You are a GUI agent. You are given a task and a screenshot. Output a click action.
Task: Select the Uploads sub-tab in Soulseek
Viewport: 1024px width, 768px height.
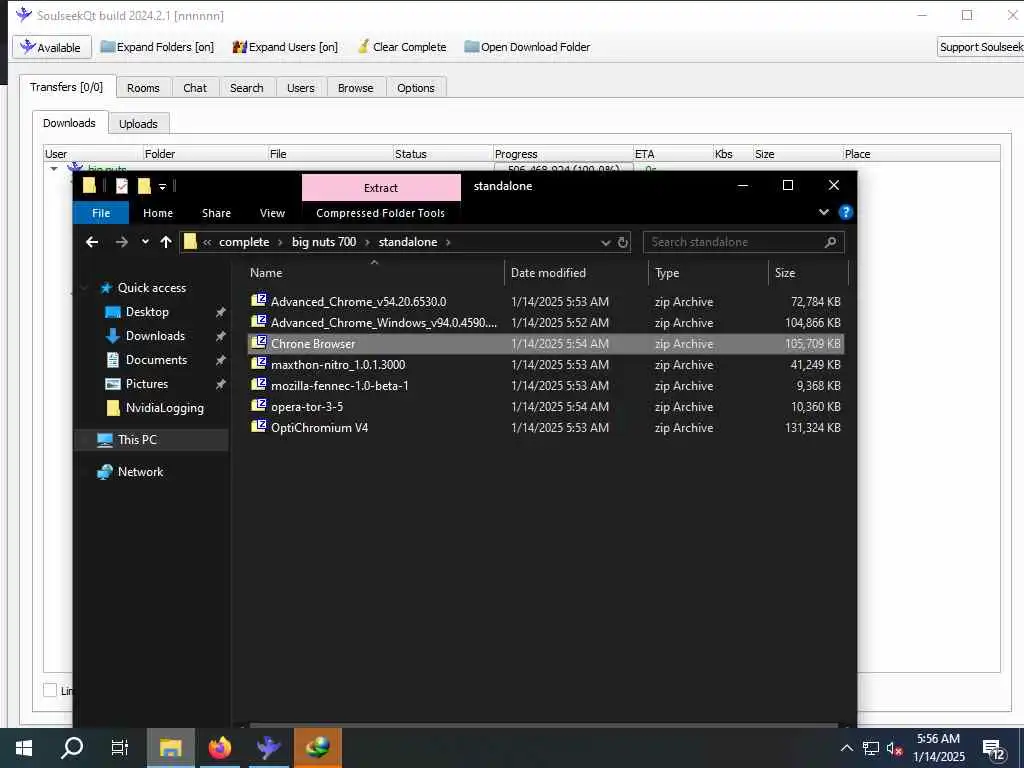(x=138, y=123)
